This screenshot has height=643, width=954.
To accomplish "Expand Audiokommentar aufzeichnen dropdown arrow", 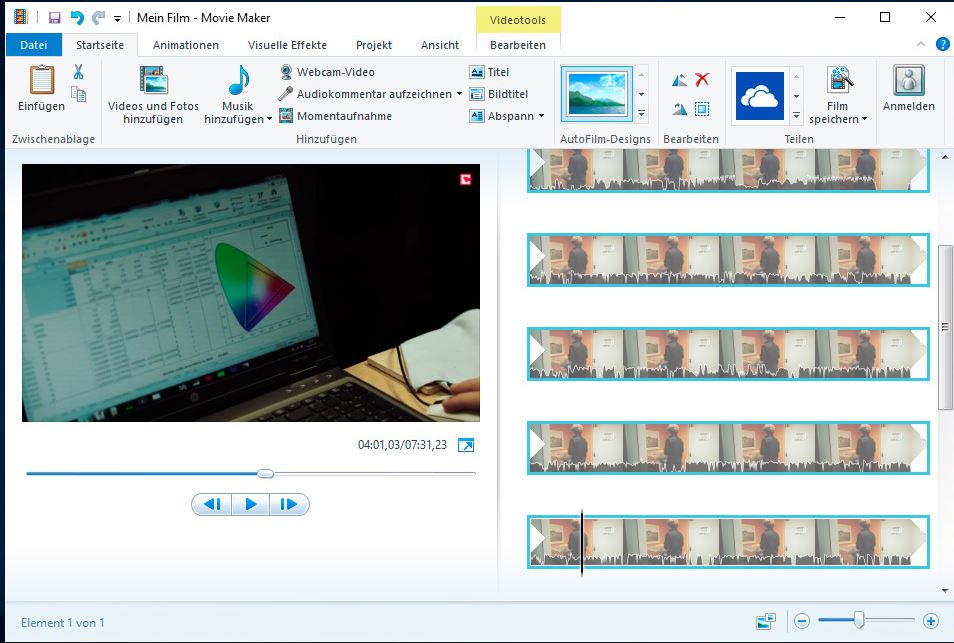I will tap(459, 94).
